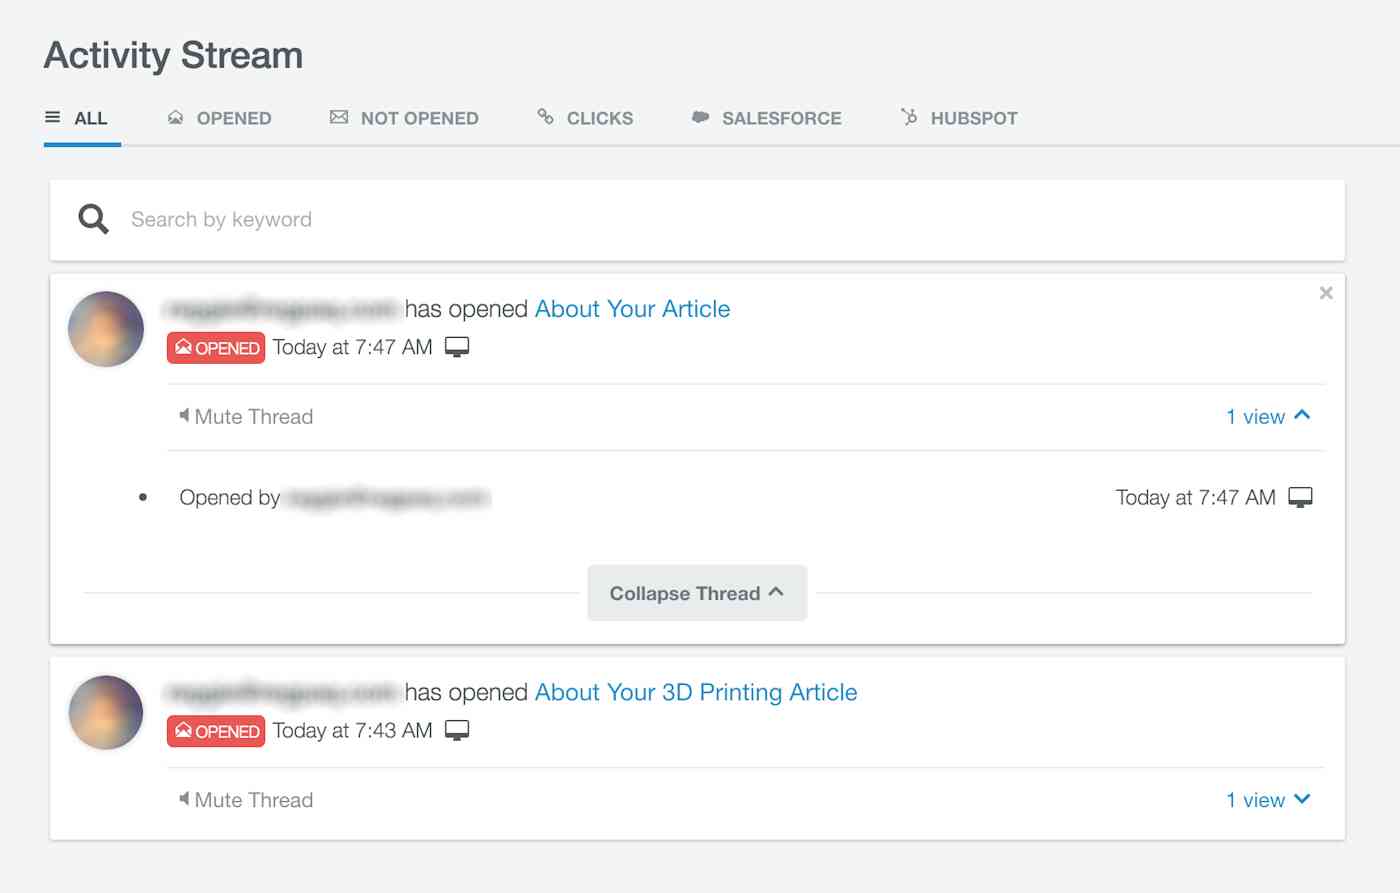Click the OPENED badge at 7:47 AM
This screenshot has width=1400, height=893.
[x=216, y=348]
